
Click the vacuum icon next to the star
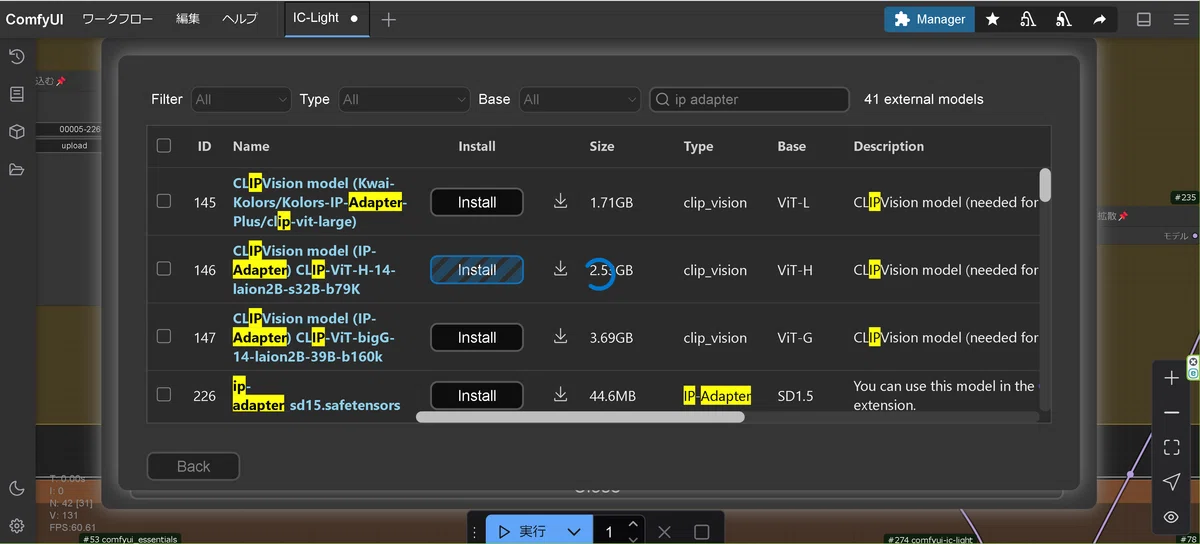pyautogui.click(x=1028, y=19)
